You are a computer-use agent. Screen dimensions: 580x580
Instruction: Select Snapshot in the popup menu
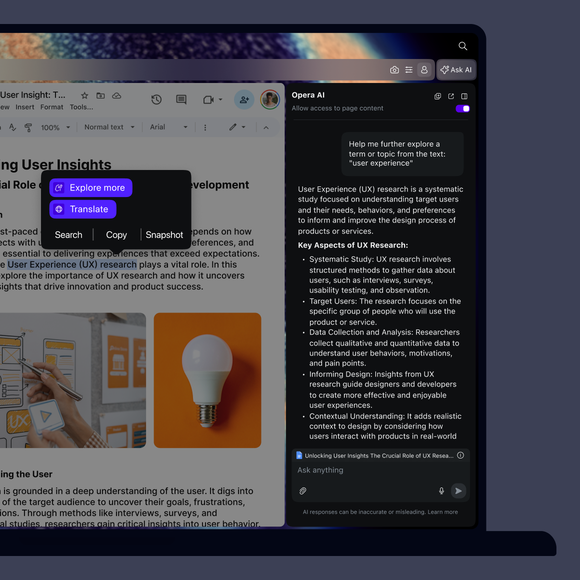point(164,235)
